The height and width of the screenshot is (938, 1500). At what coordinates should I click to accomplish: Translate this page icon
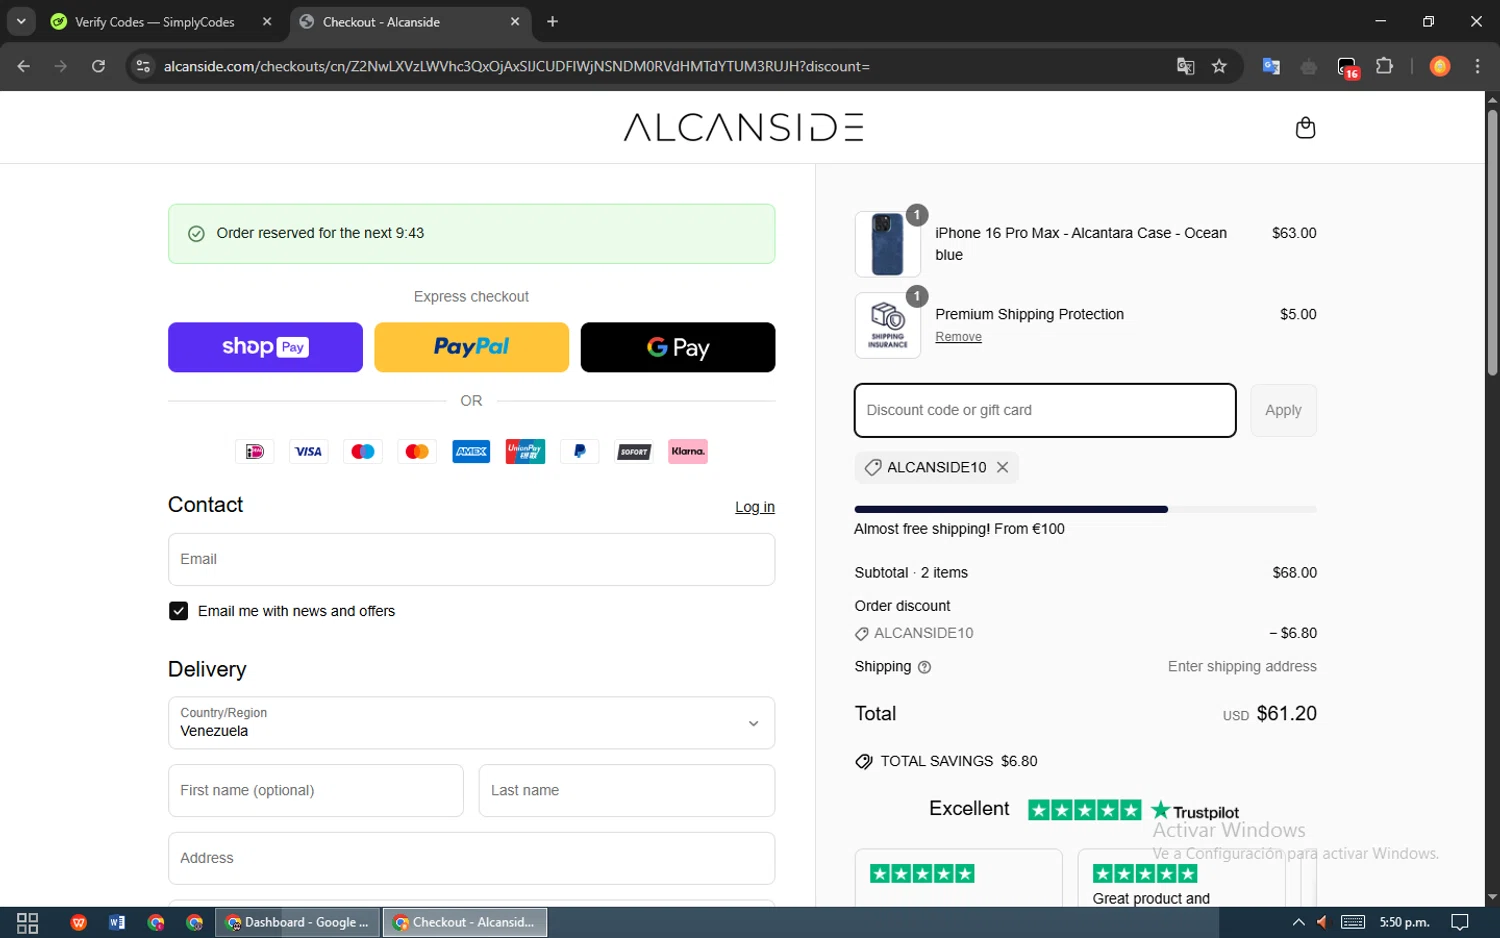(1185, 66)
